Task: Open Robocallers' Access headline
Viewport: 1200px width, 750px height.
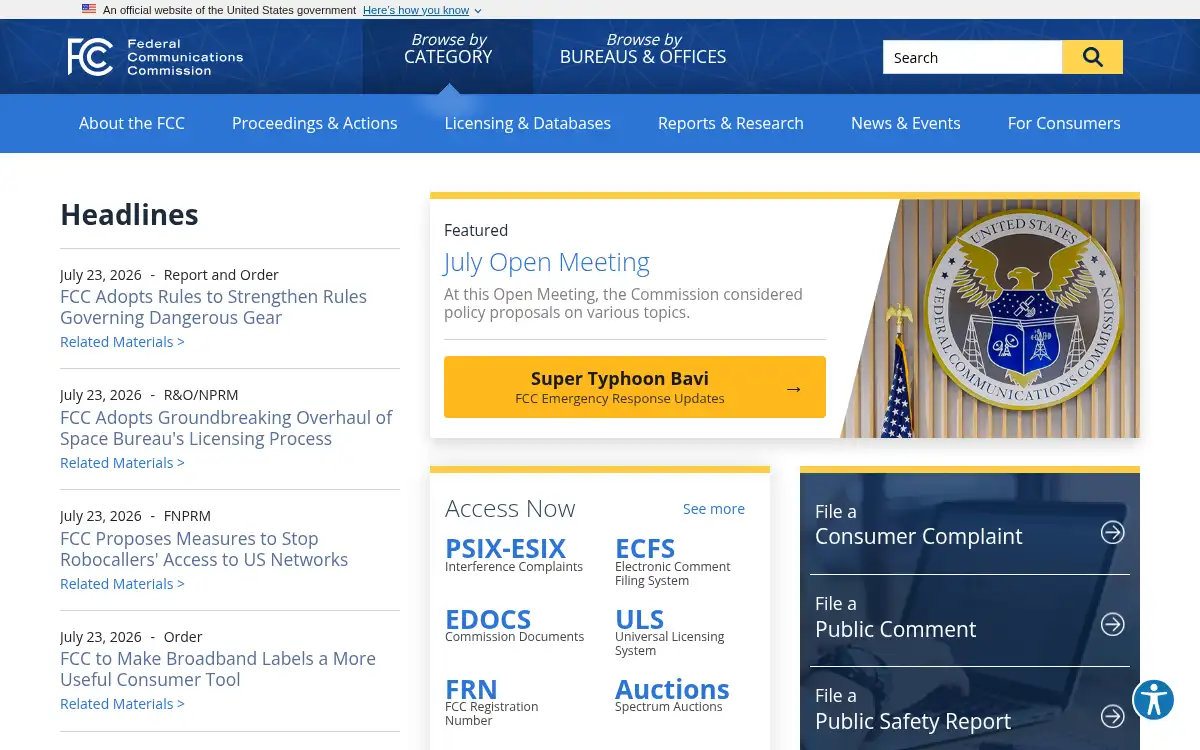Action: click(204, 549)
